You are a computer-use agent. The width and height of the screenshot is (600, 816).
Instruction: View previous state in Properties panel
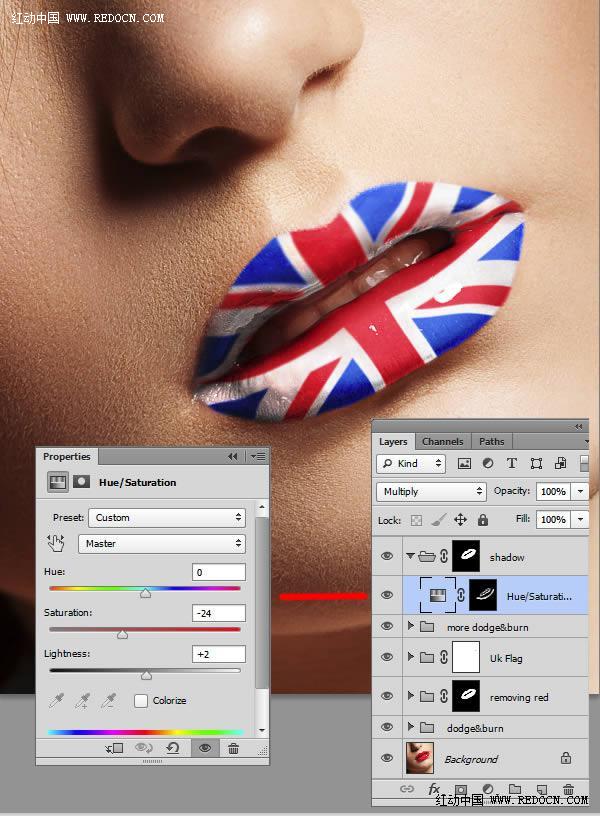tap(144, 748)
